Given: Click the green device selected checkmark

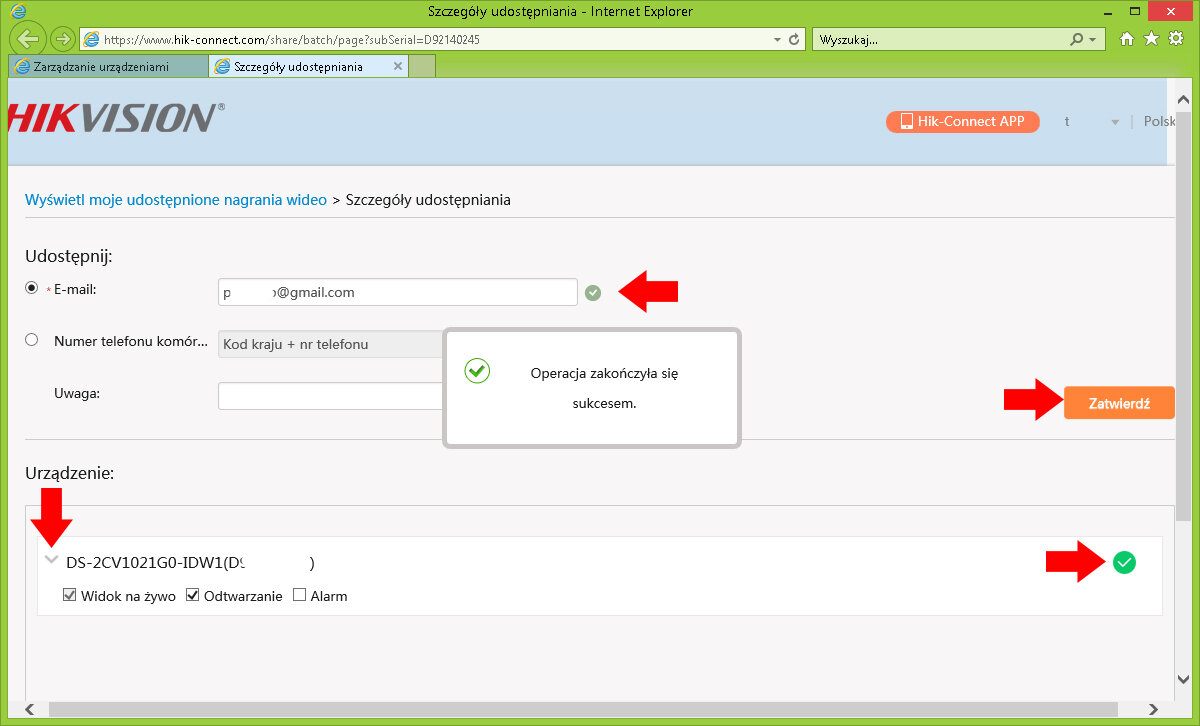Looking at the screenshot, I should click(1124, 563).
